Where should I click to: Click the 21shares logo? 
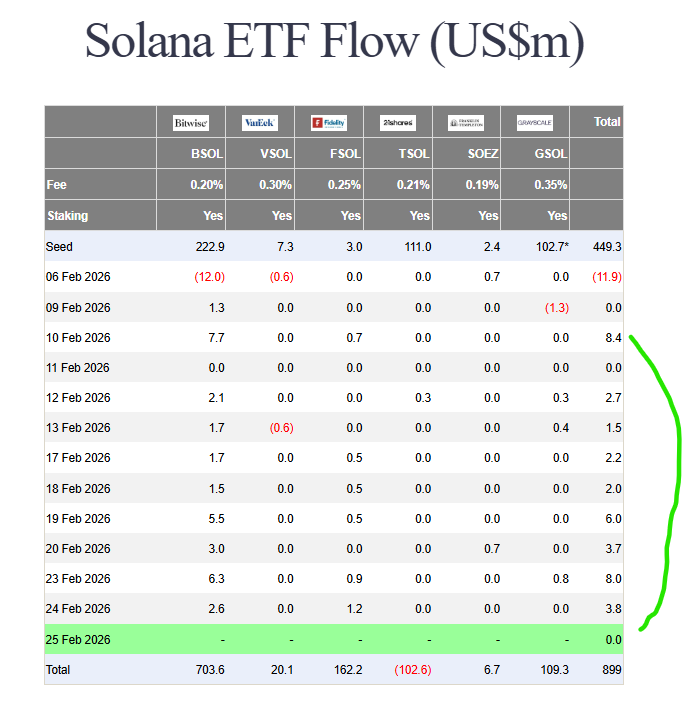tap(397, 123)
